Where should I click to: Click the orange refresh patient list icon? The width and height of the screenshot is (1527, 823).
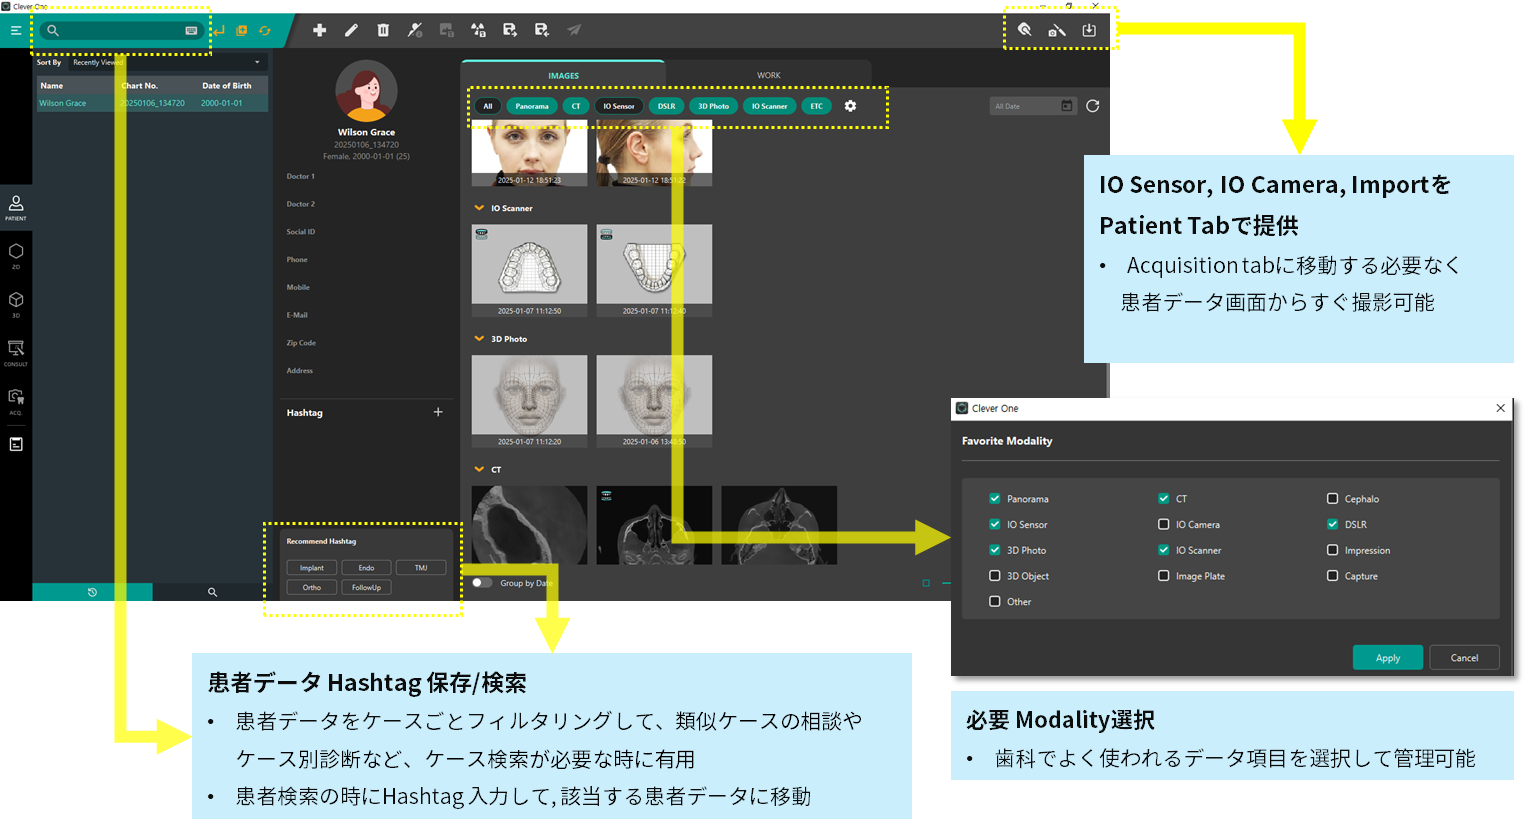[265, 30]
